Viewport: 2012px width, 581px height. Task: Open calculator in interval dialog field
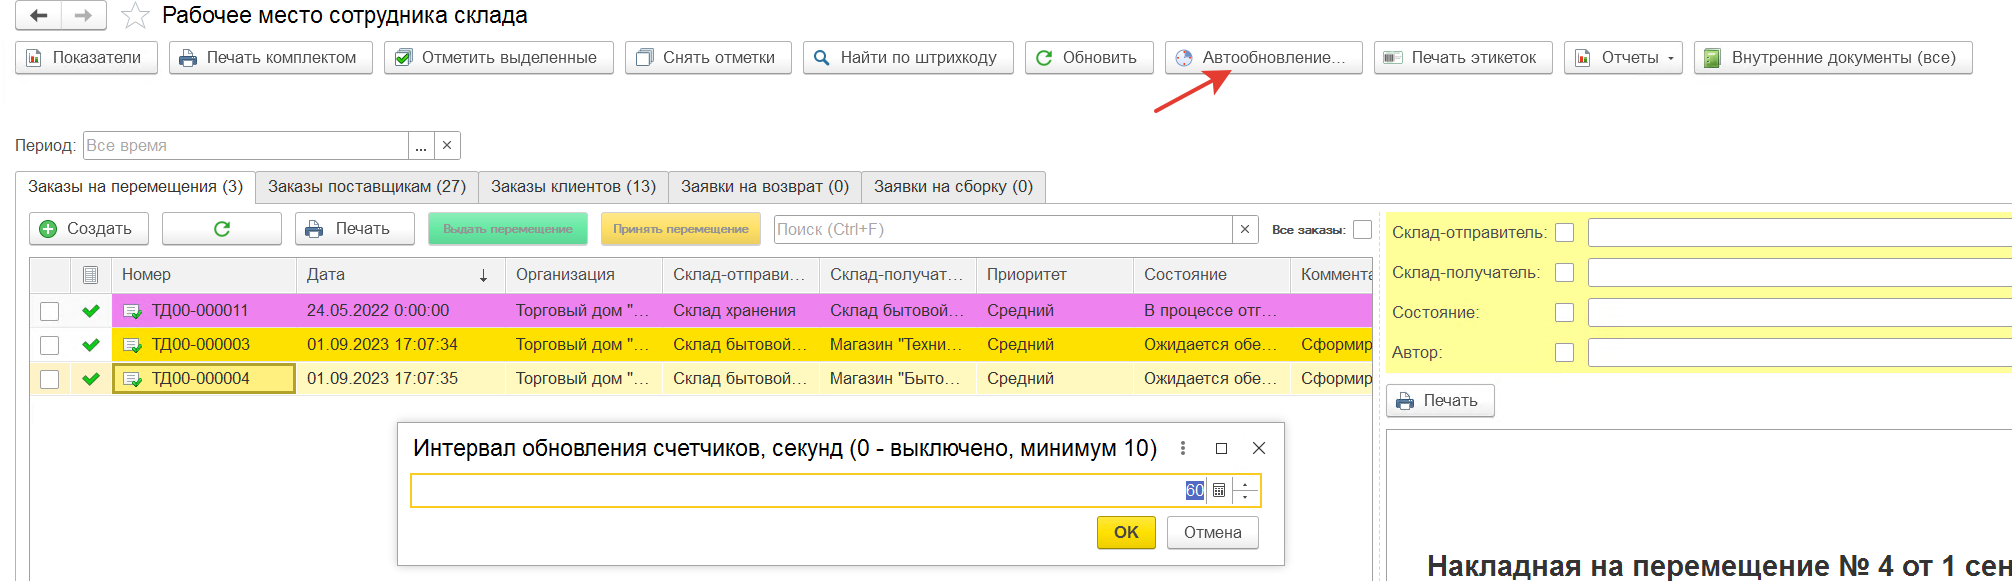(1219, 491)
